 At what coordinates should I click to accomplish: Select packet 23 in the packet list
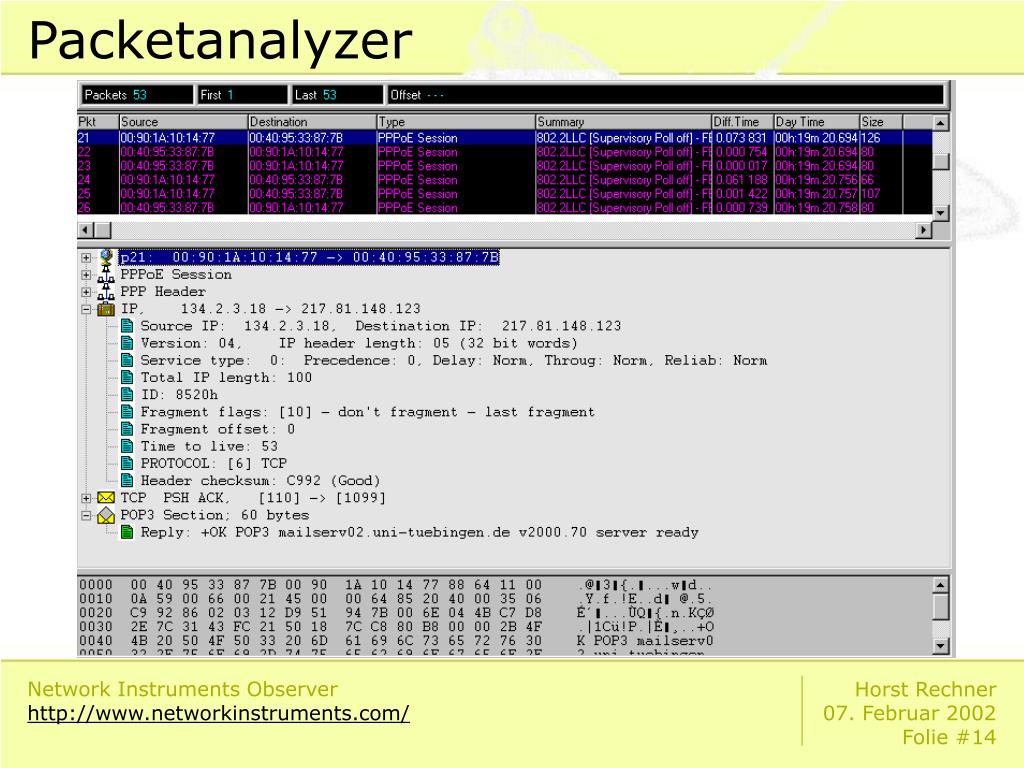pos(504,166)
